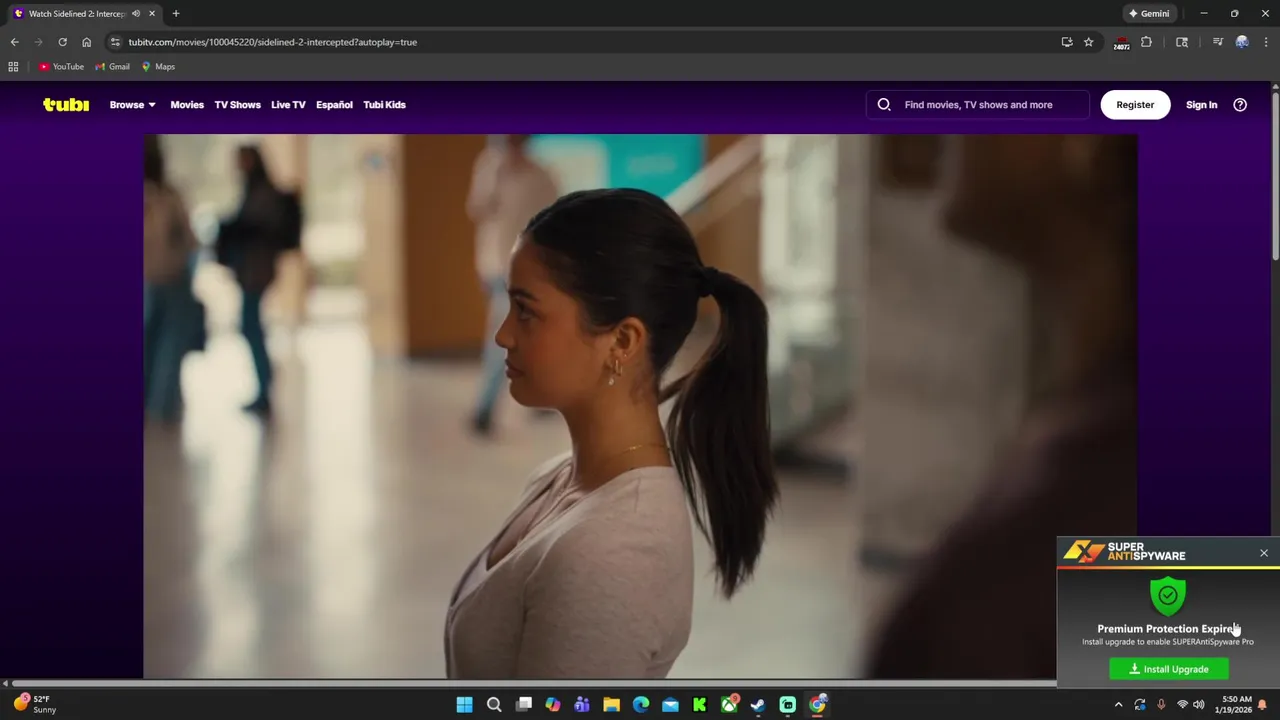Click the Find movies search field

pos(978,104)
